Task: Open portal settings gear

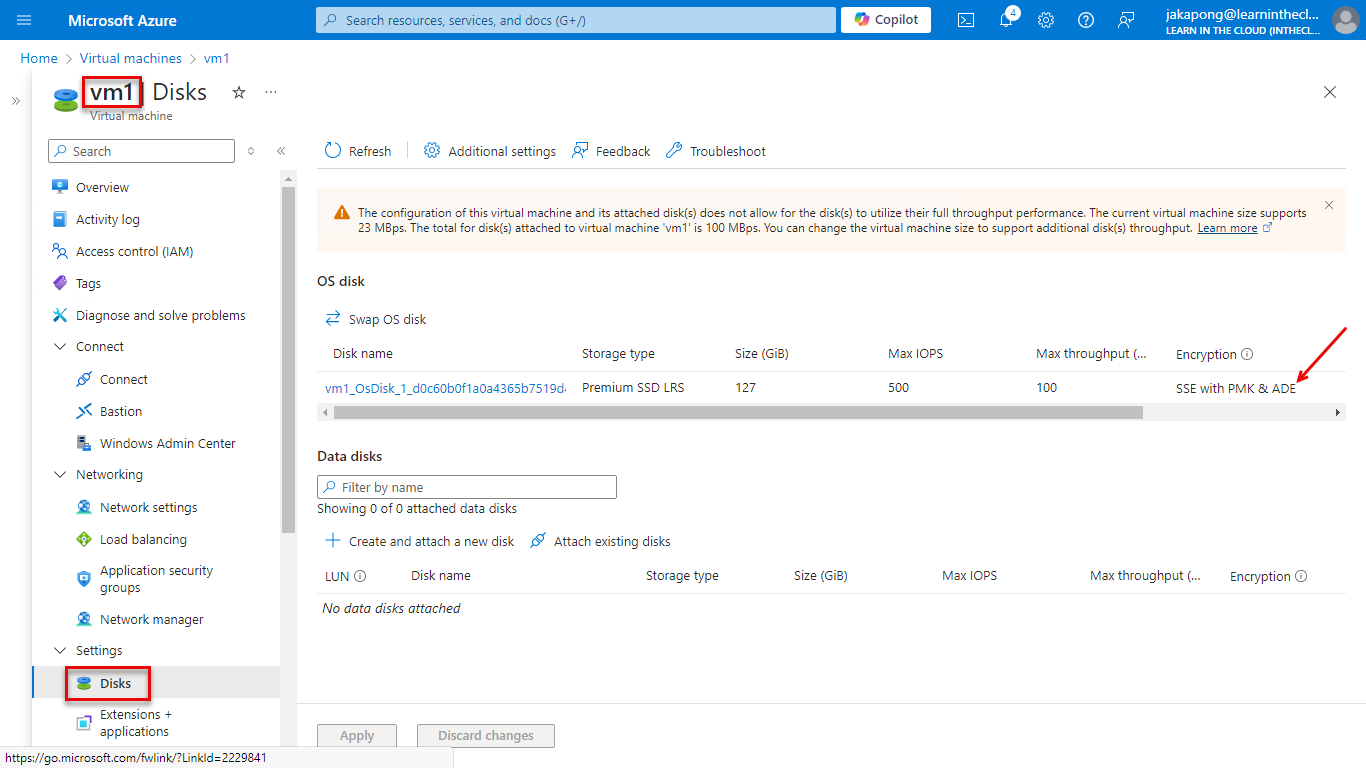Action: [x=1046, y=20]
